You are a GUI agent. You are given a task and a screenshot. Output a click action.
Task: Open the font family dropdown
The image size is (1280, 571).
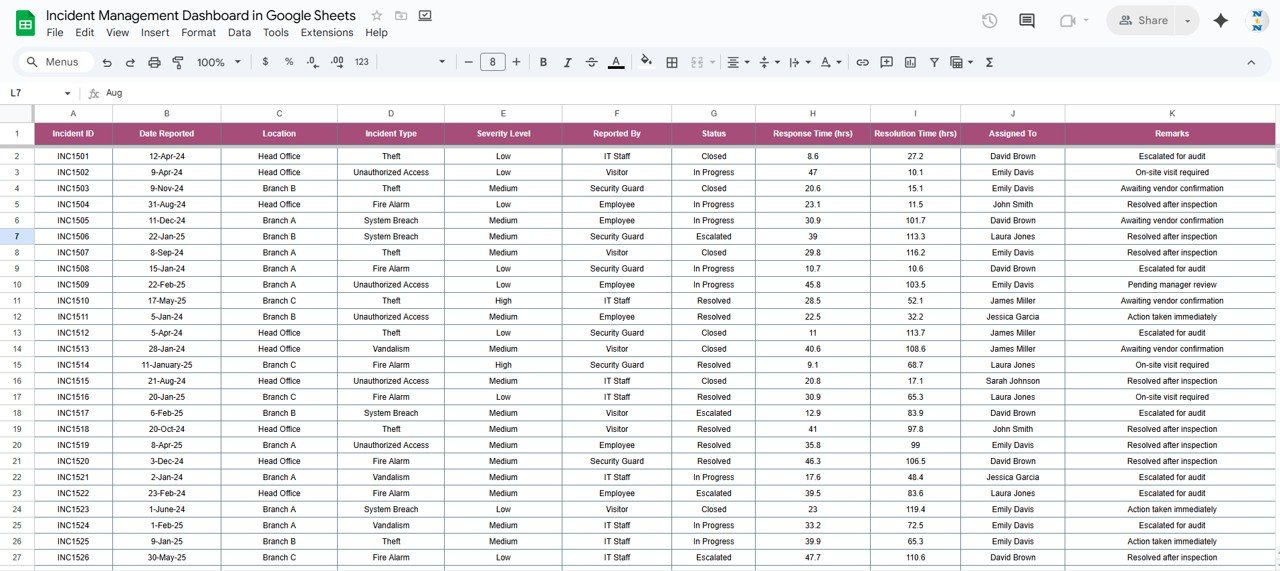(415, 62)
